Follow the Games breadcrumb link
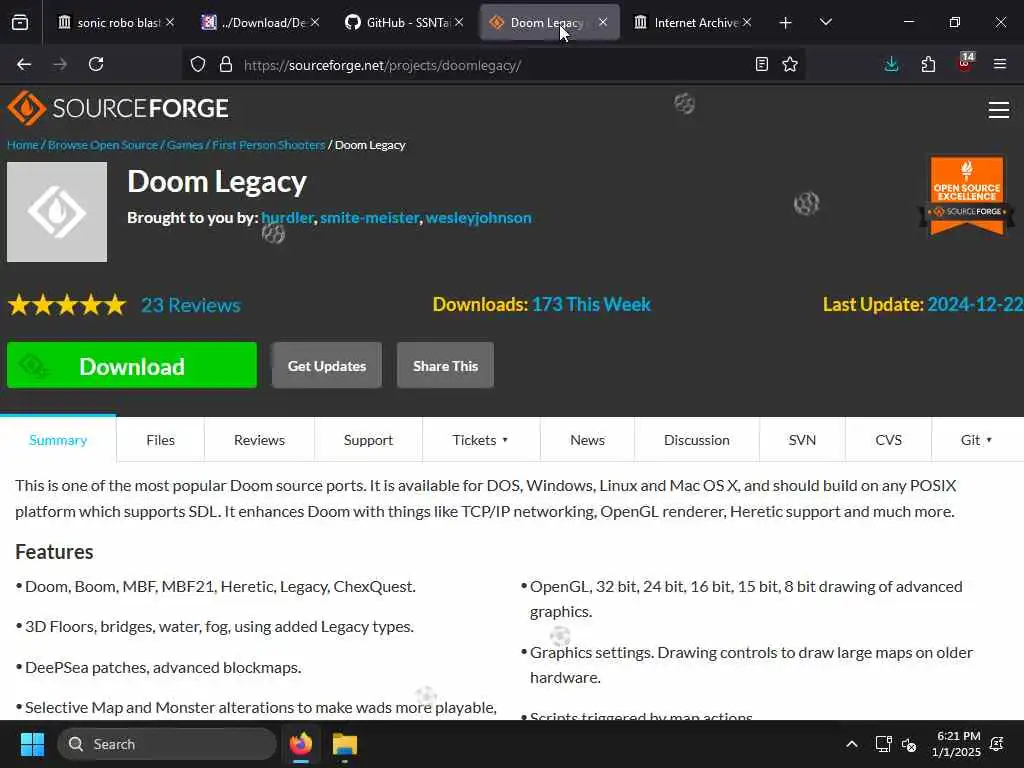 (x=185, y=145)
